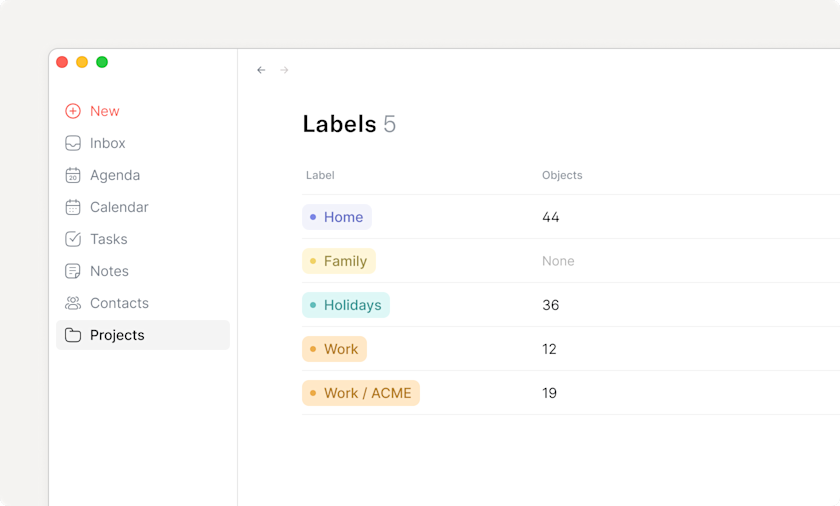Sort by the Objects column header
The height and width of the screenshot is (506, 840).
click(x=562, y=175)
